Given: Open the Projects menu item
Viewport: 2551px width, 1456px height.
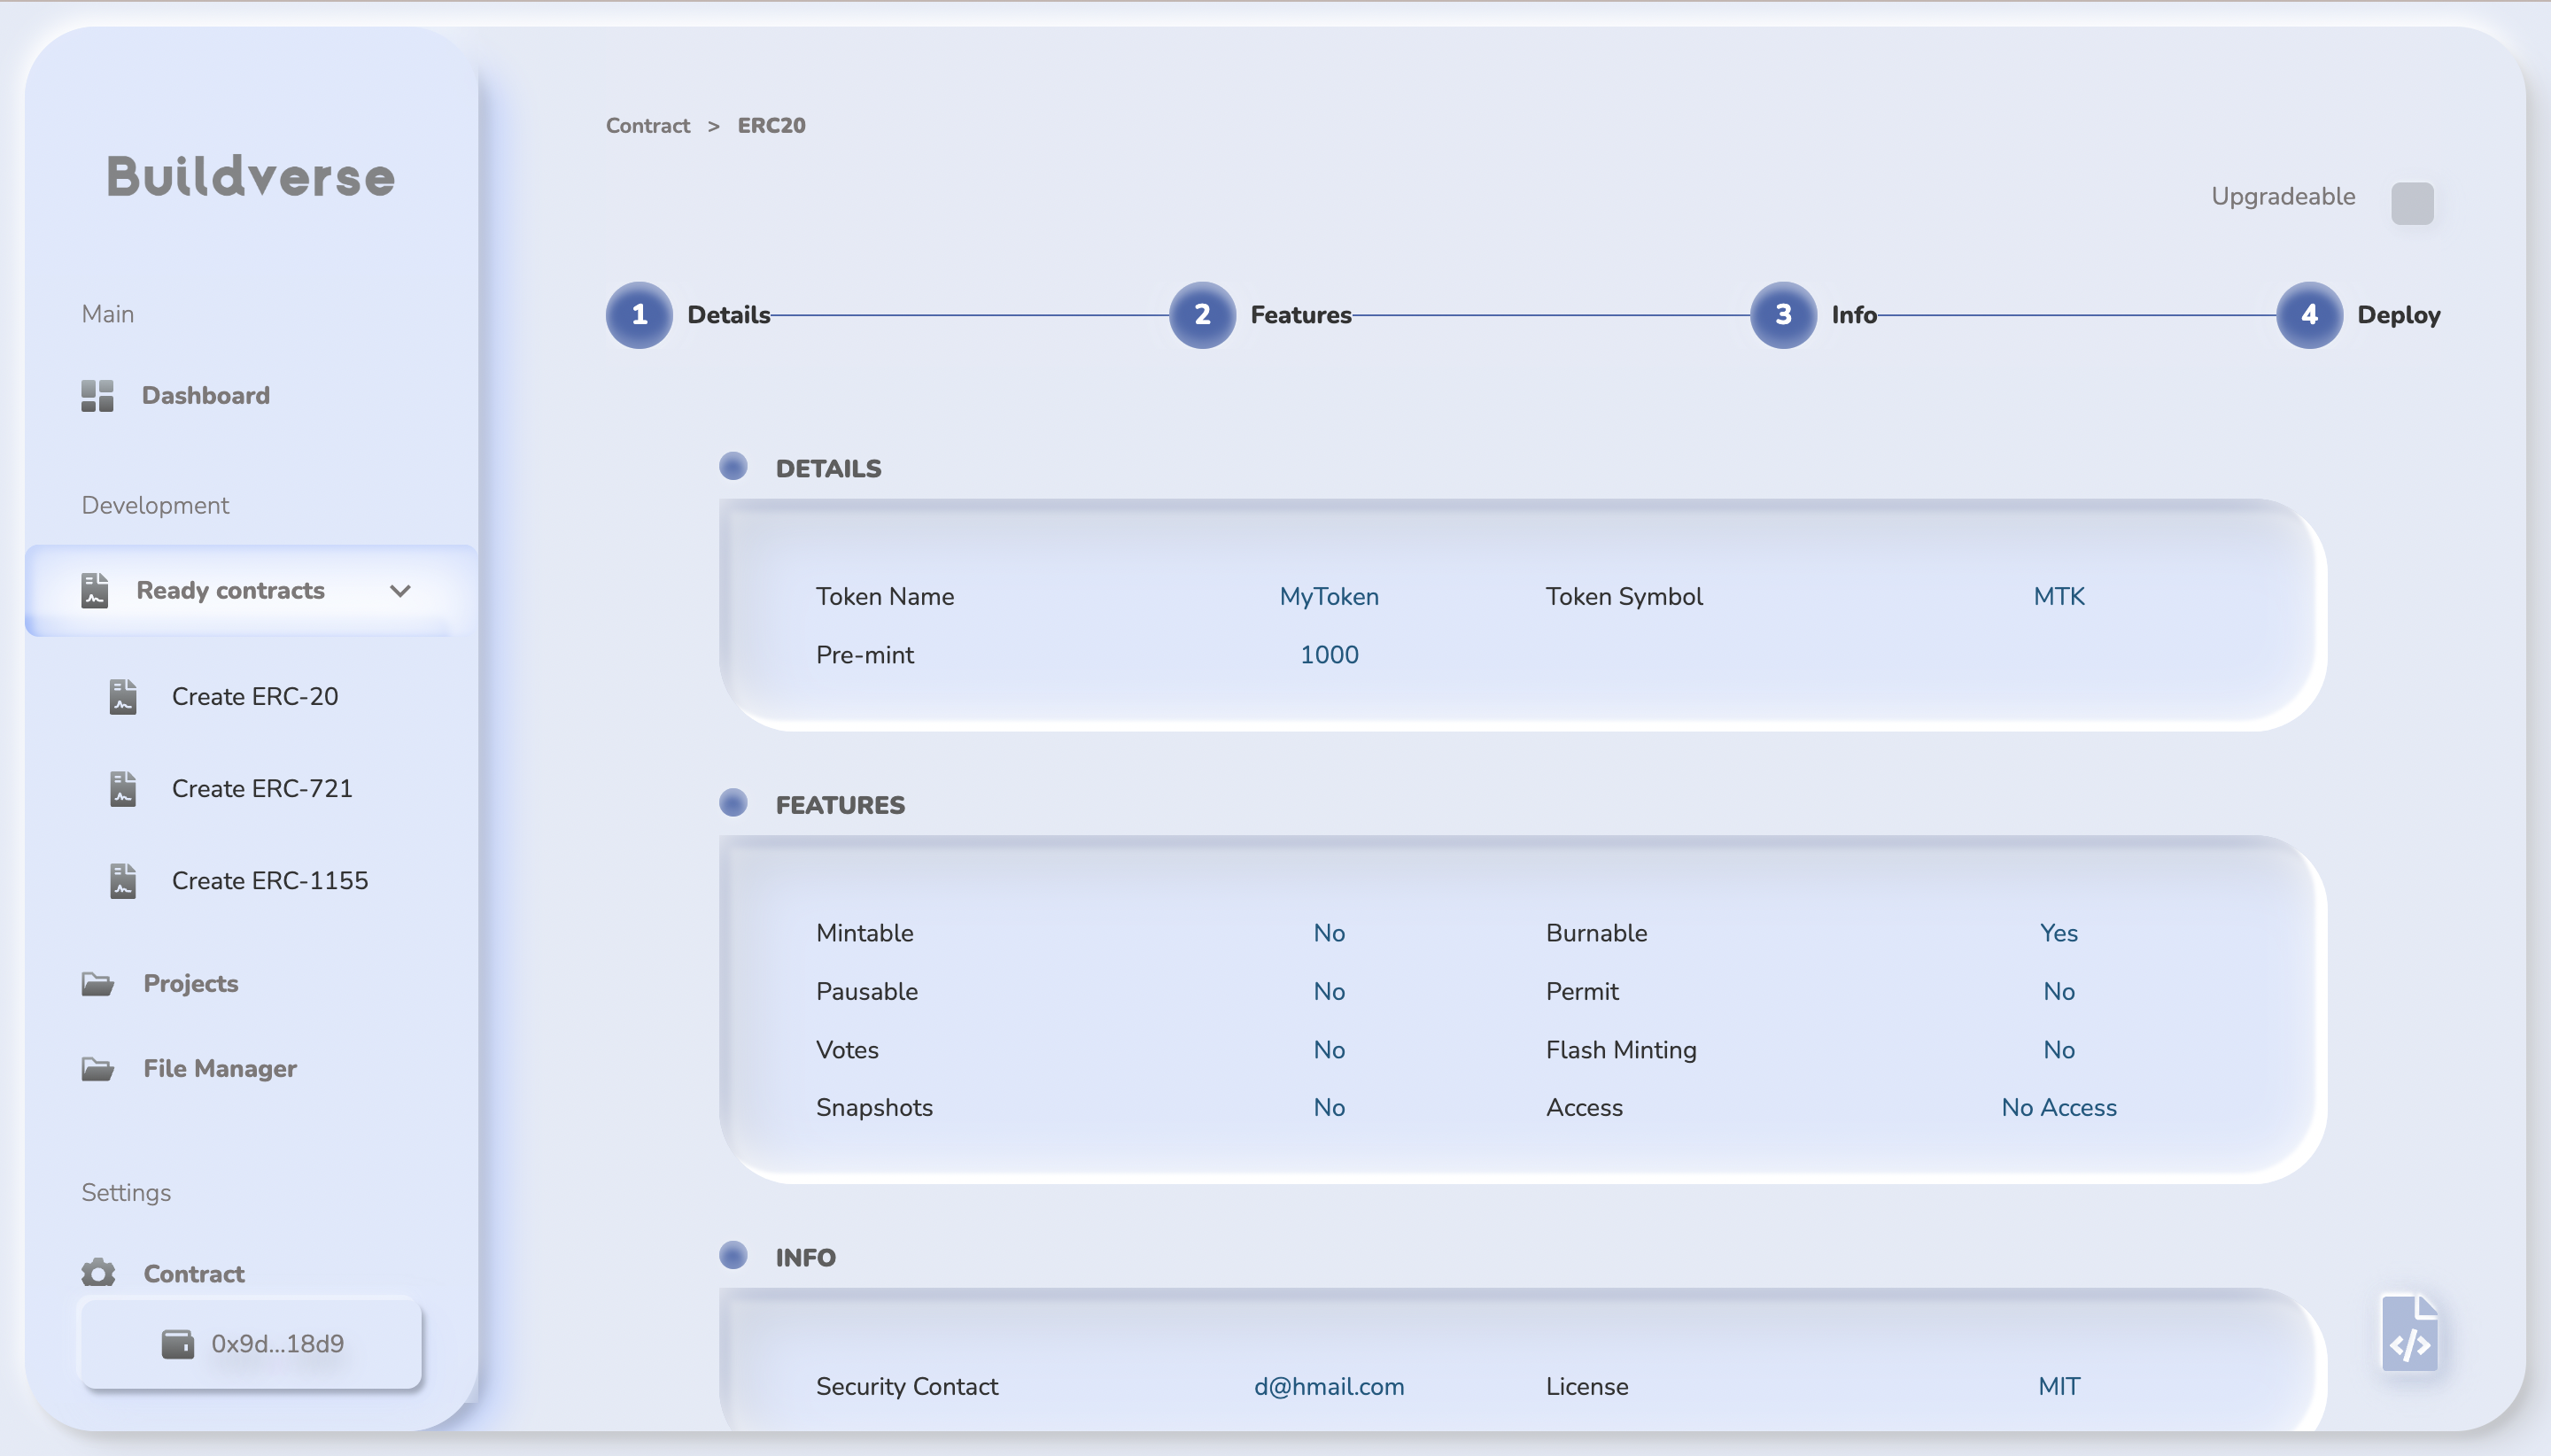Looking at the screenshot, I should coord(190,984).
